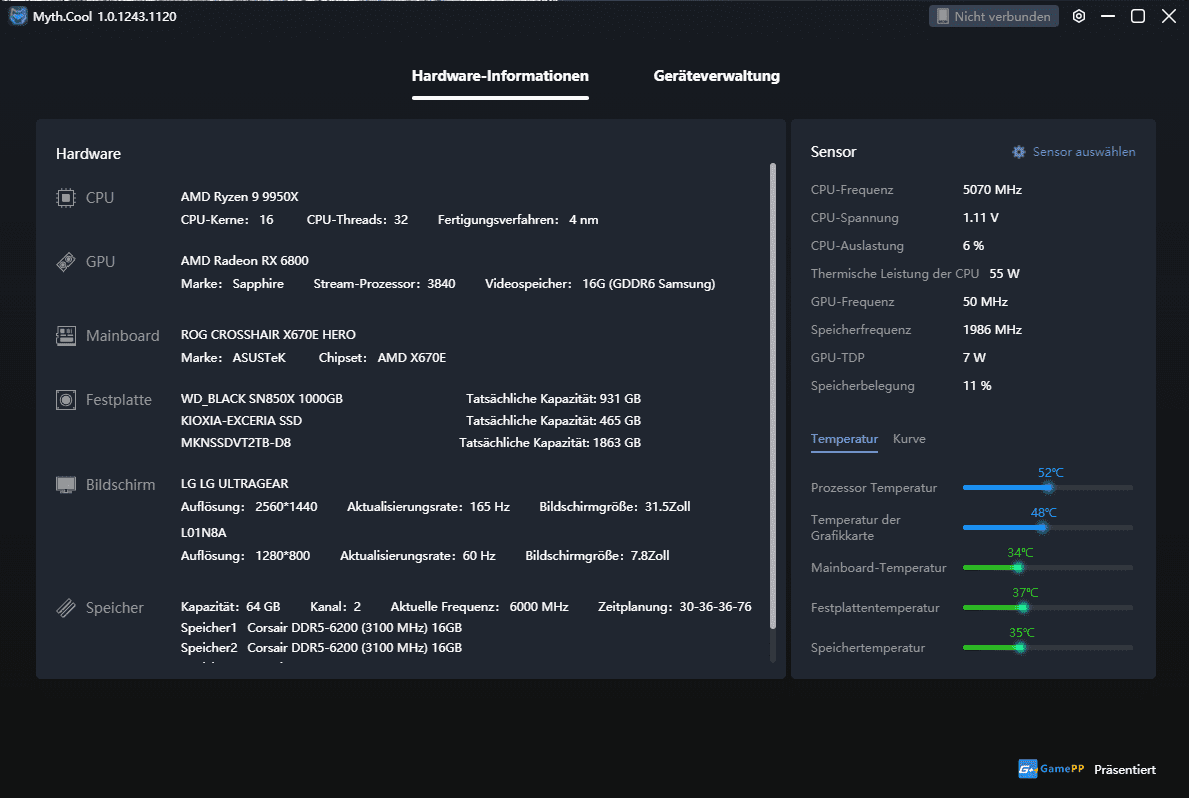Select the Temperatur tab
Screen dimensions: 1189x798
(844, 438)
